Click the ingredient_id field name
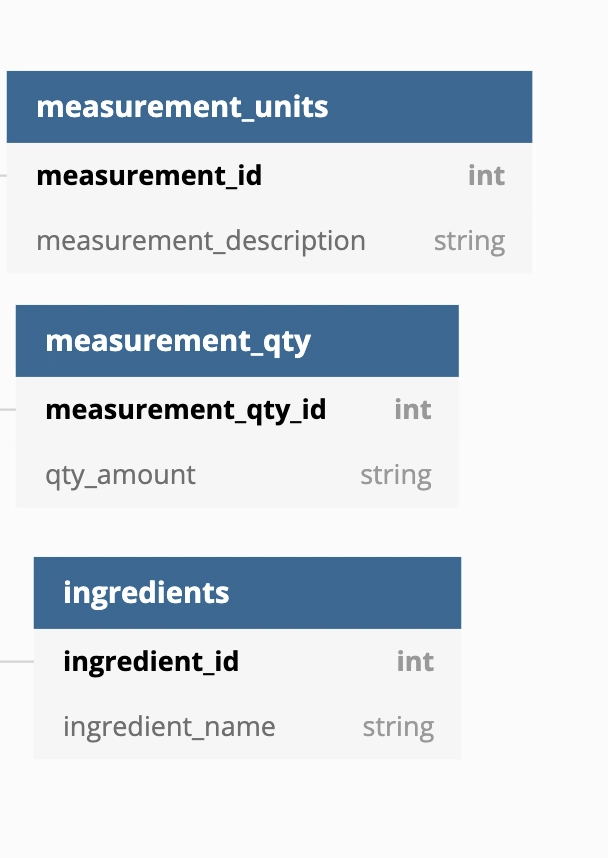The image size is (608, 858). 151,662
